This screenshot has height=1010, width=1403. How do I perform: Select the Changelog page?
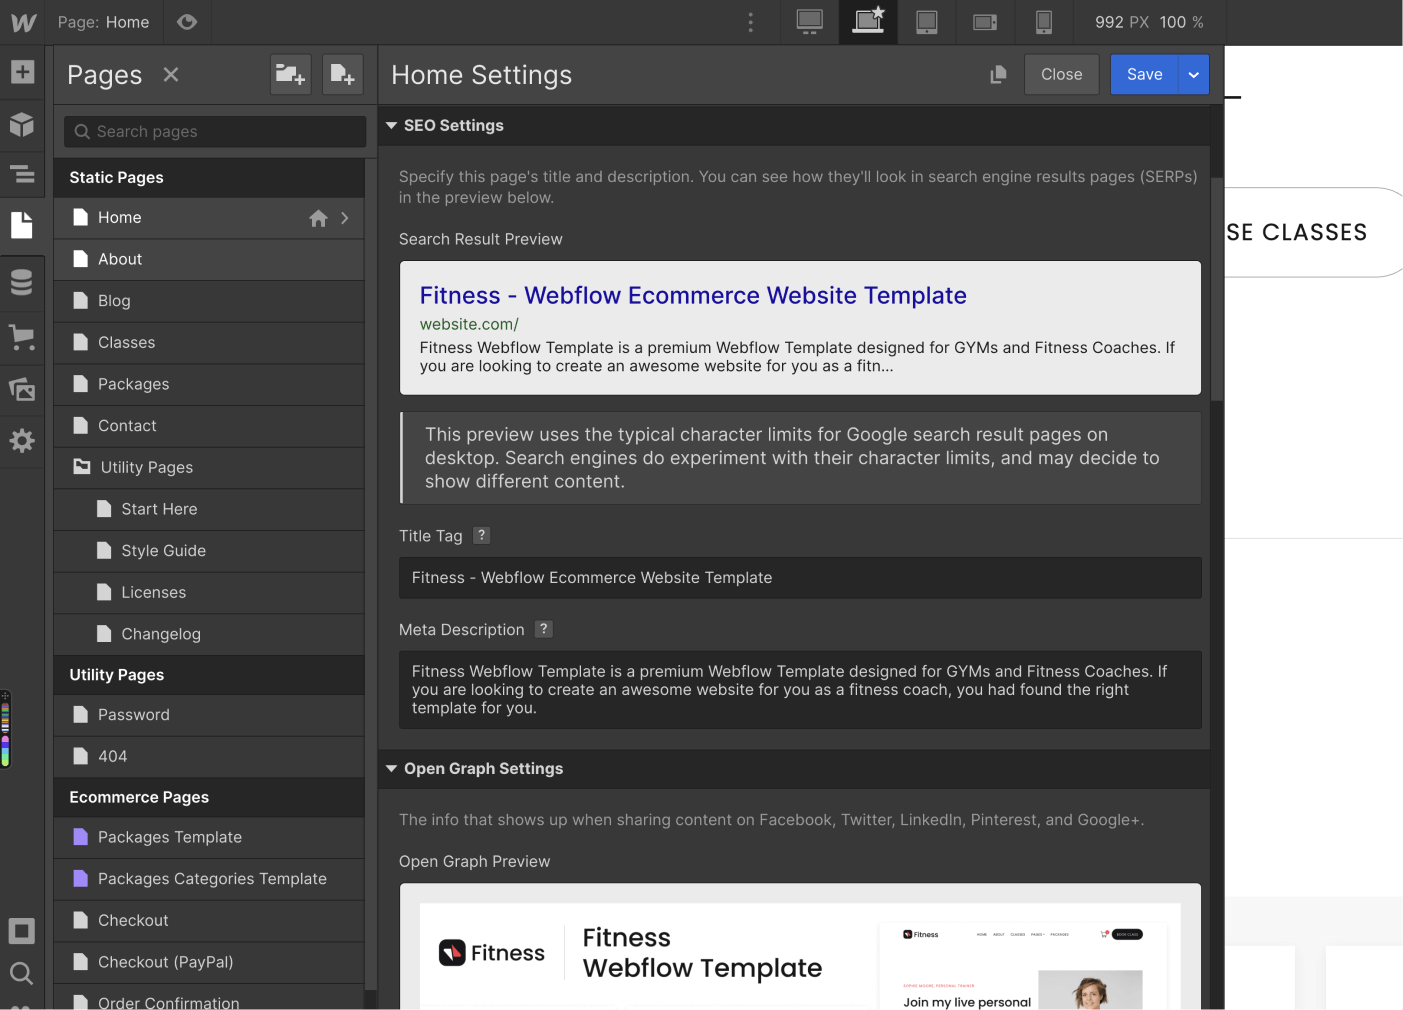pyautogui.click(x=209, y=634)
